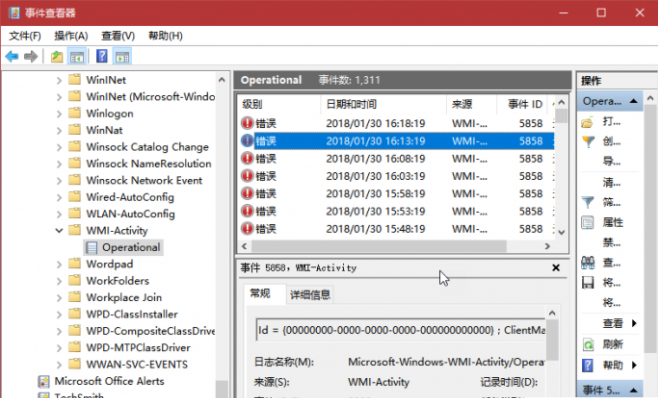Sort by the 级别 column header
Viewport: 658px width, 398px height.
[279, 104]
